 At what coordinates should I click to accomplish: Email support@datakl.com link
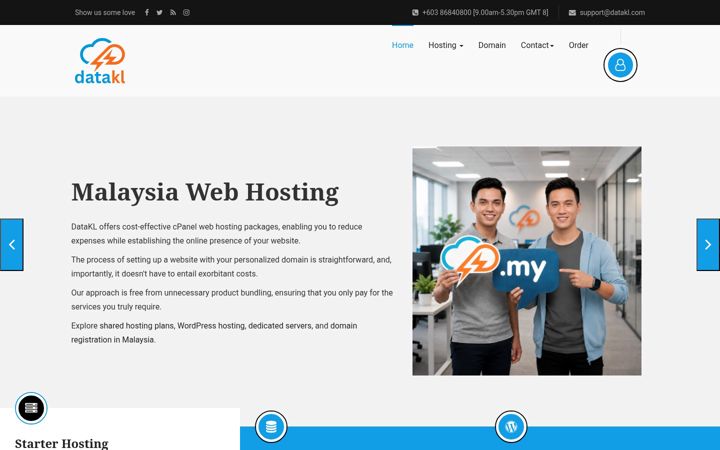coord(612,12)
